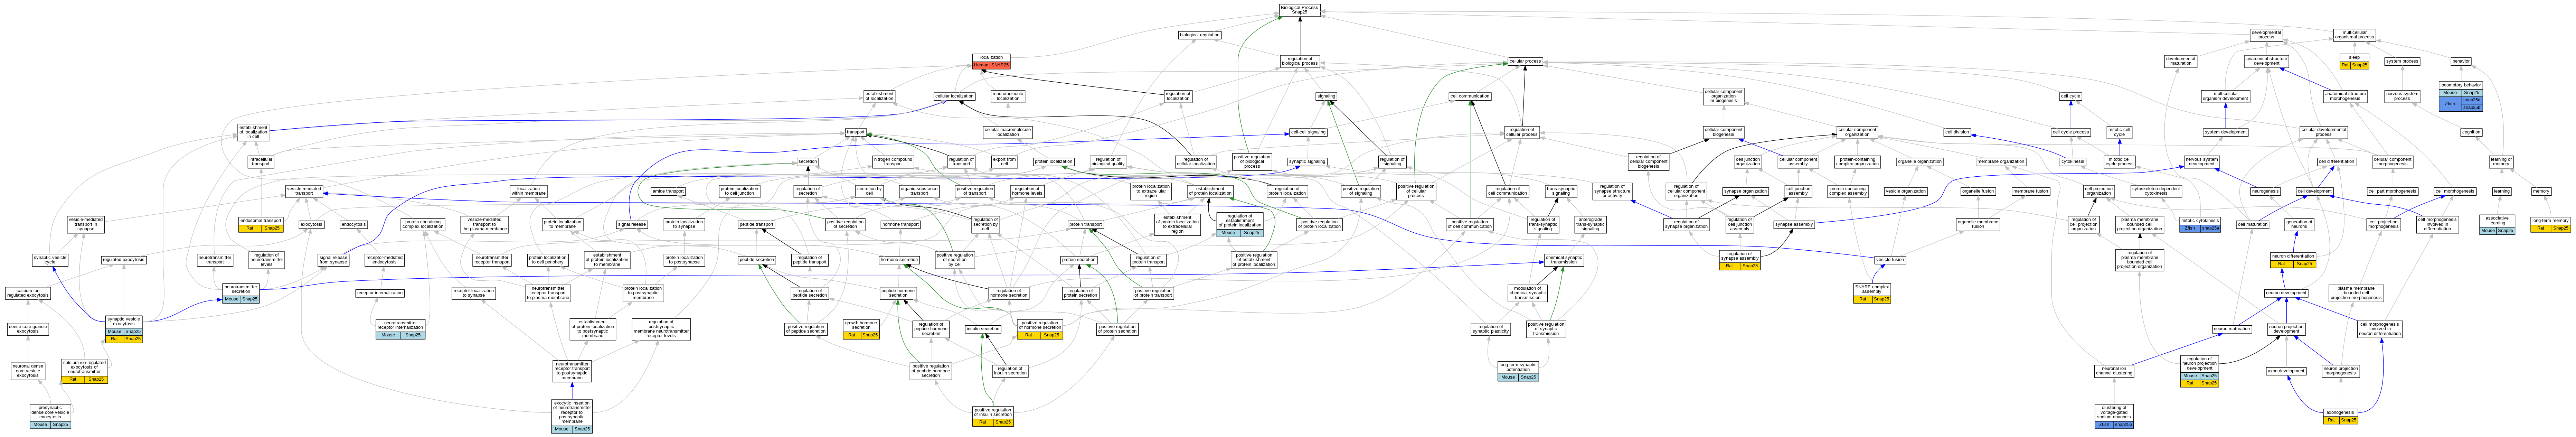Click the red 'localization' node

tap(991, 61)
